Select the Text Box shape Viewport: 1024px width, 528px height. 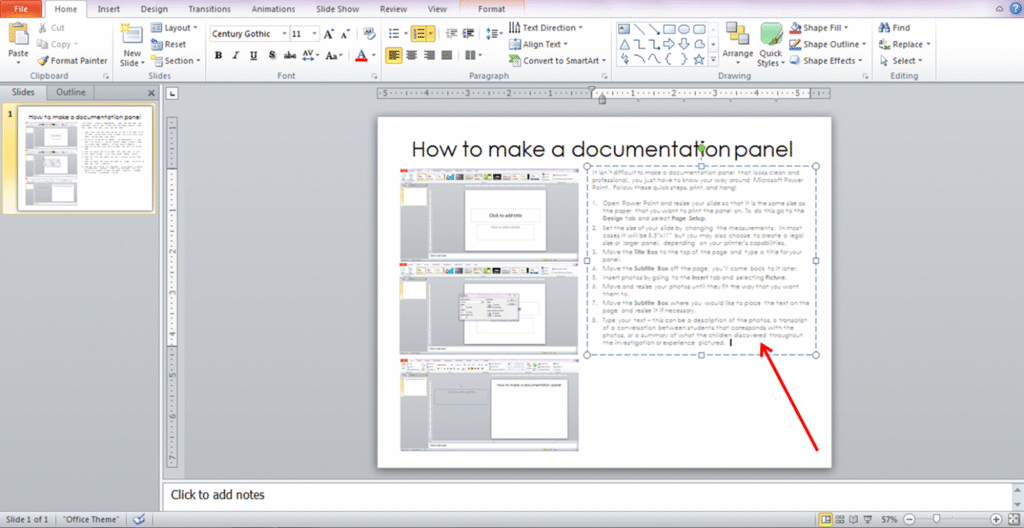624,29
